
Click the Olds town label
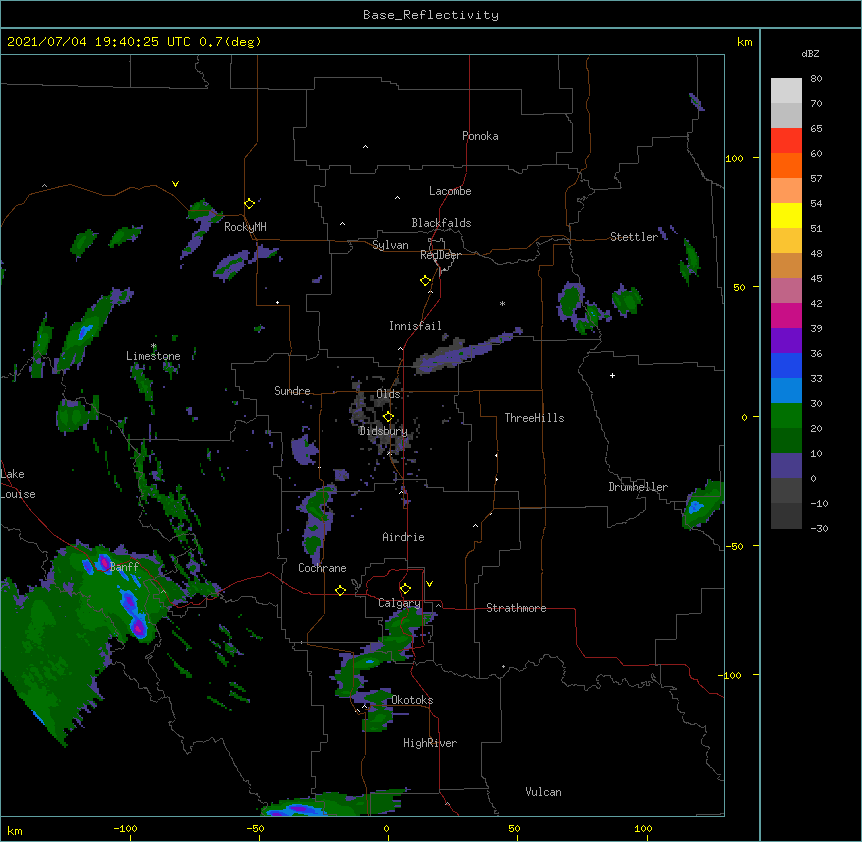click(x=388, y=394)
